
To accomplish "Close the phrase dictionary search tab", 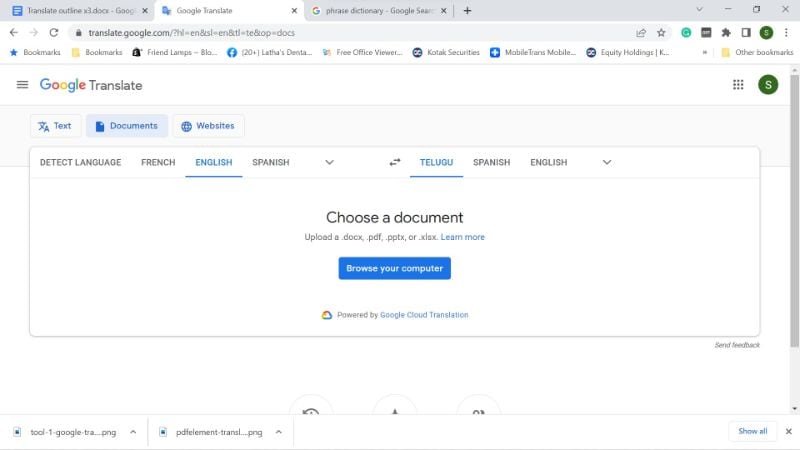I will point(443,11).
